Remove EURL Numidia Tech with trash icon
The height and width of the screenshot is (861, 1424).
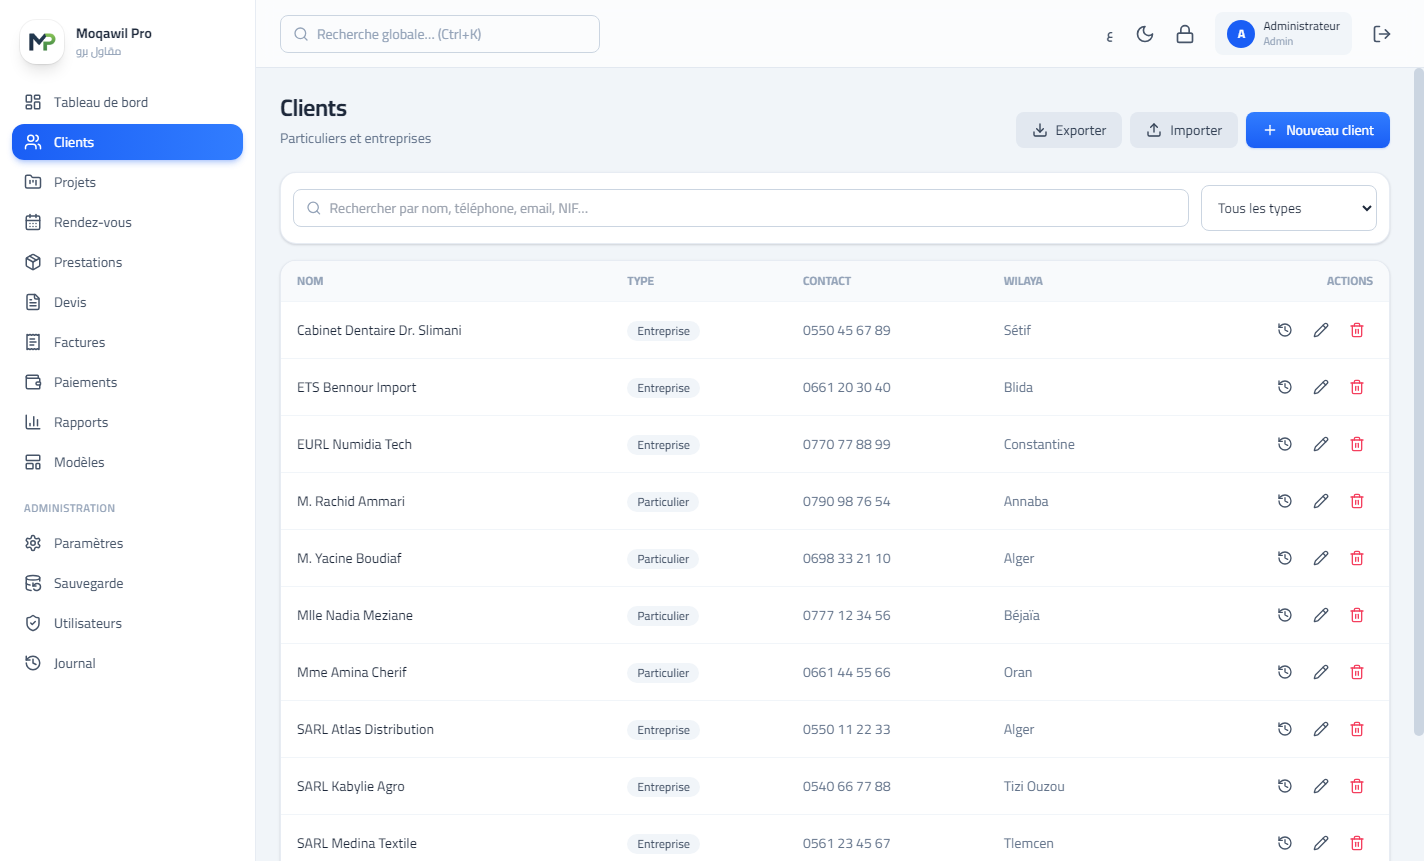tap(1357, 444)
